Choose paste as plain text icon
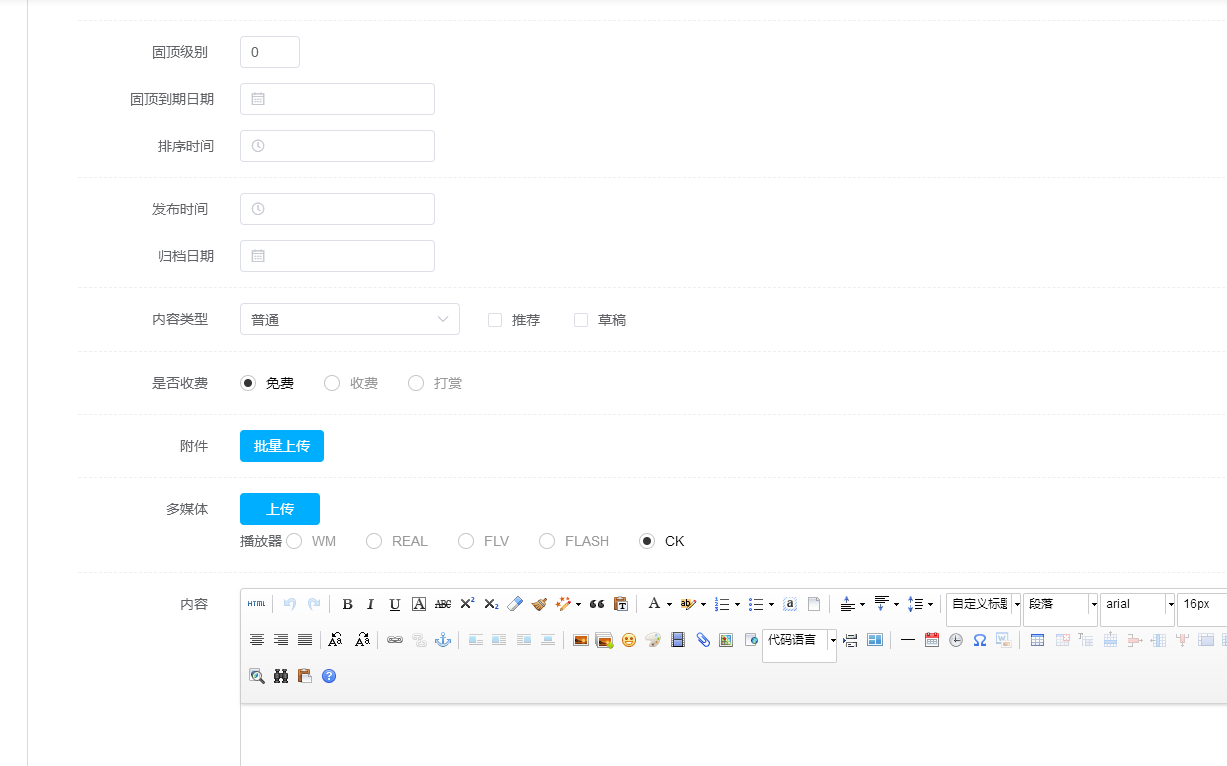 pyautogui.click(x=621, y=604)
